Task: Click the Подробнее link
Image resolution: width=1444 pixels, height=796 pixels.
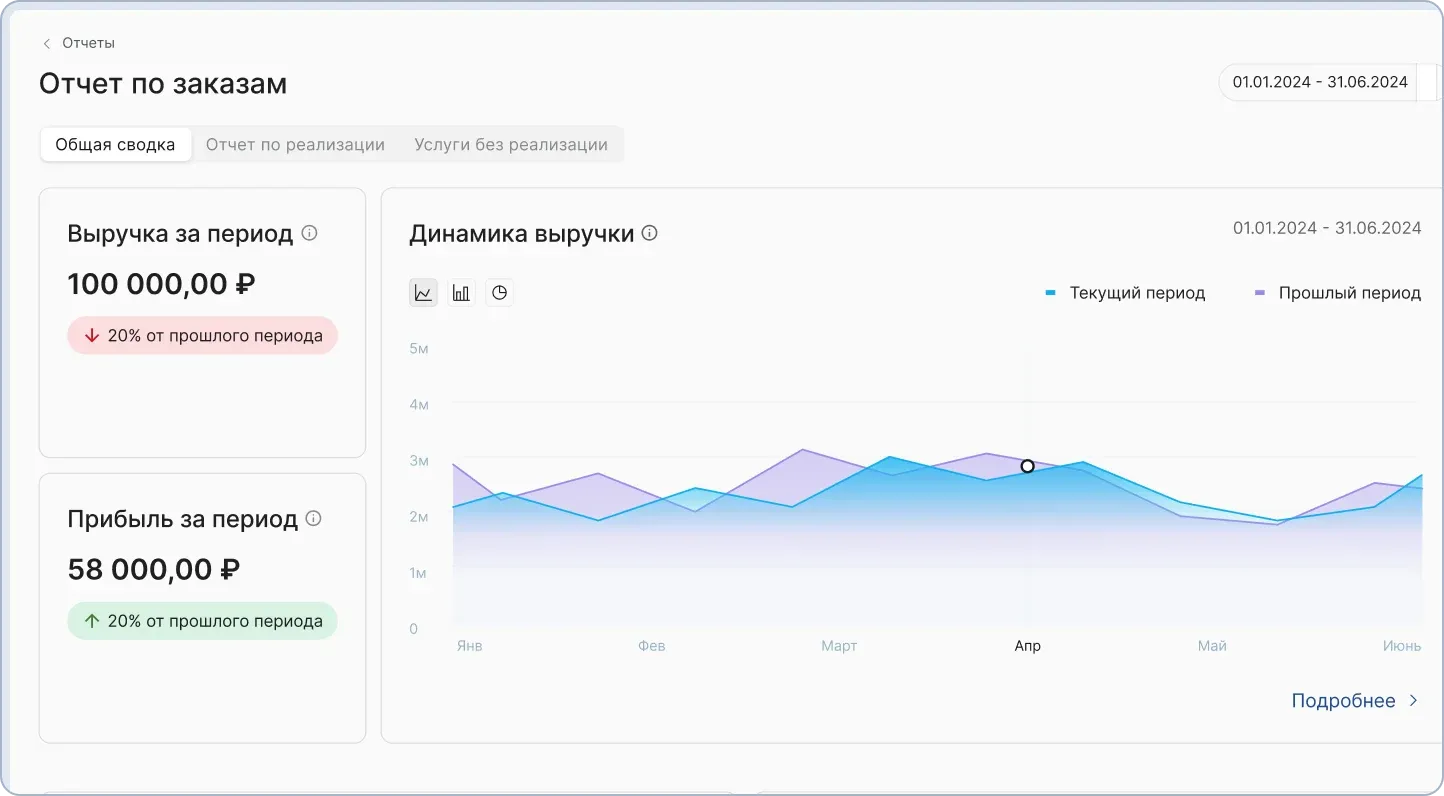Action: coord(1343,701)
